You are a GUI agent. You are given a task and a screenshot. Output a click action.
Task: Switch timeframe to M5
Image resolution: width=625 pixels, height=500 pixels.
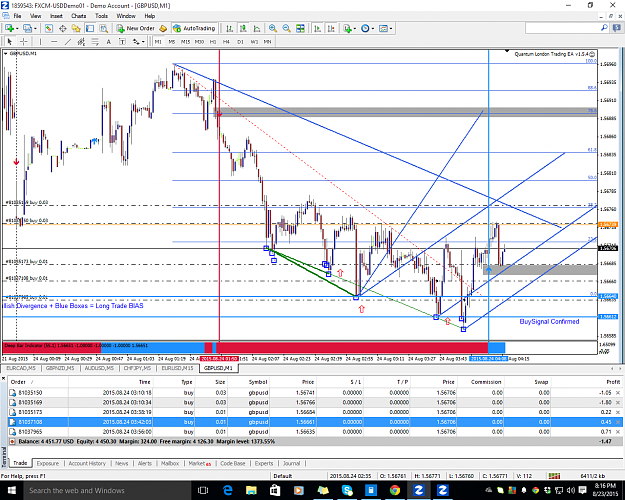pos(172,41)
